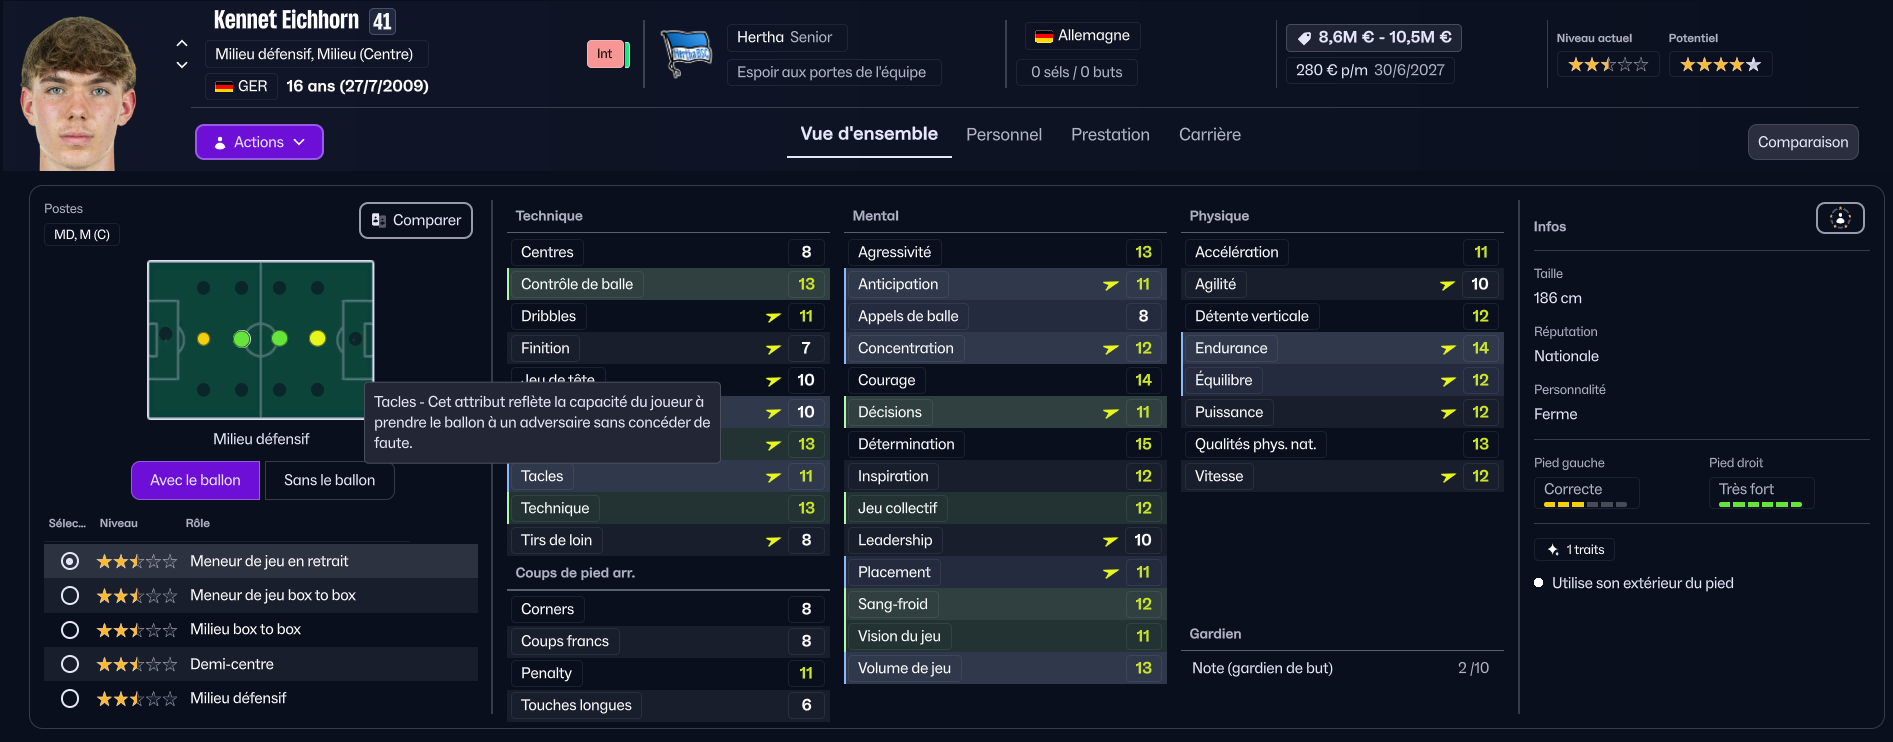Viewport: 1893px width, 742px height.
Task: Click the yellow arrow next to Dribbles
Action: [773, 317]
